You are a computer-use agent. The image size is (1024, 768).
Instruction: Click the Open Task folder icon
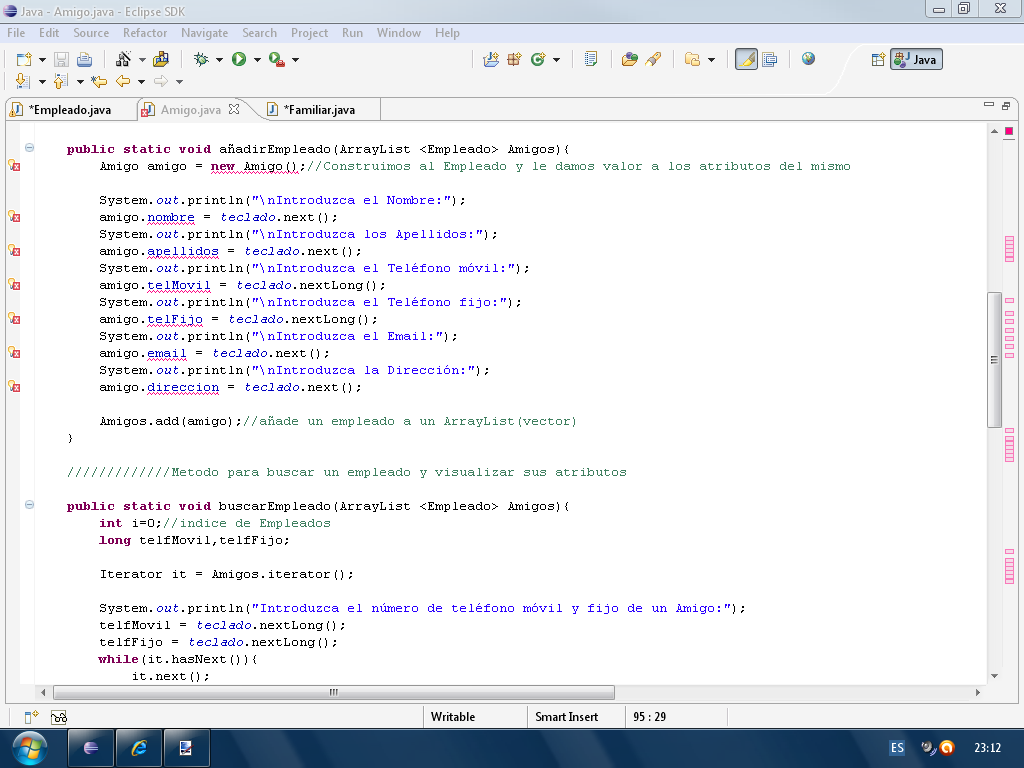pos(630,59)
